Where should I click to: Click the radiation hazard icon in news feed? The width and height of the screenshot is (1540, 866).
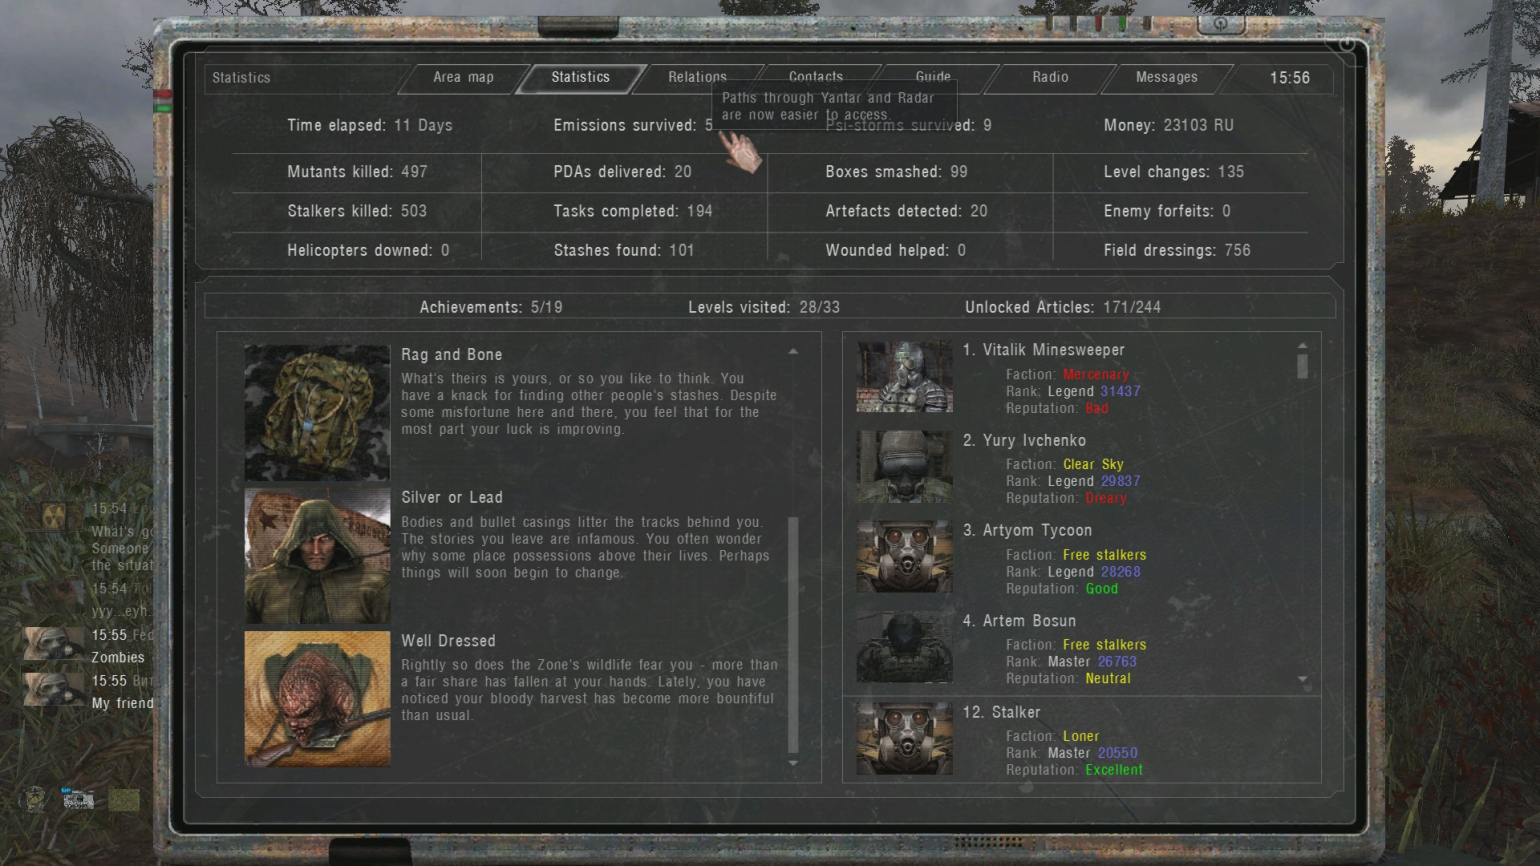point(53,516)
